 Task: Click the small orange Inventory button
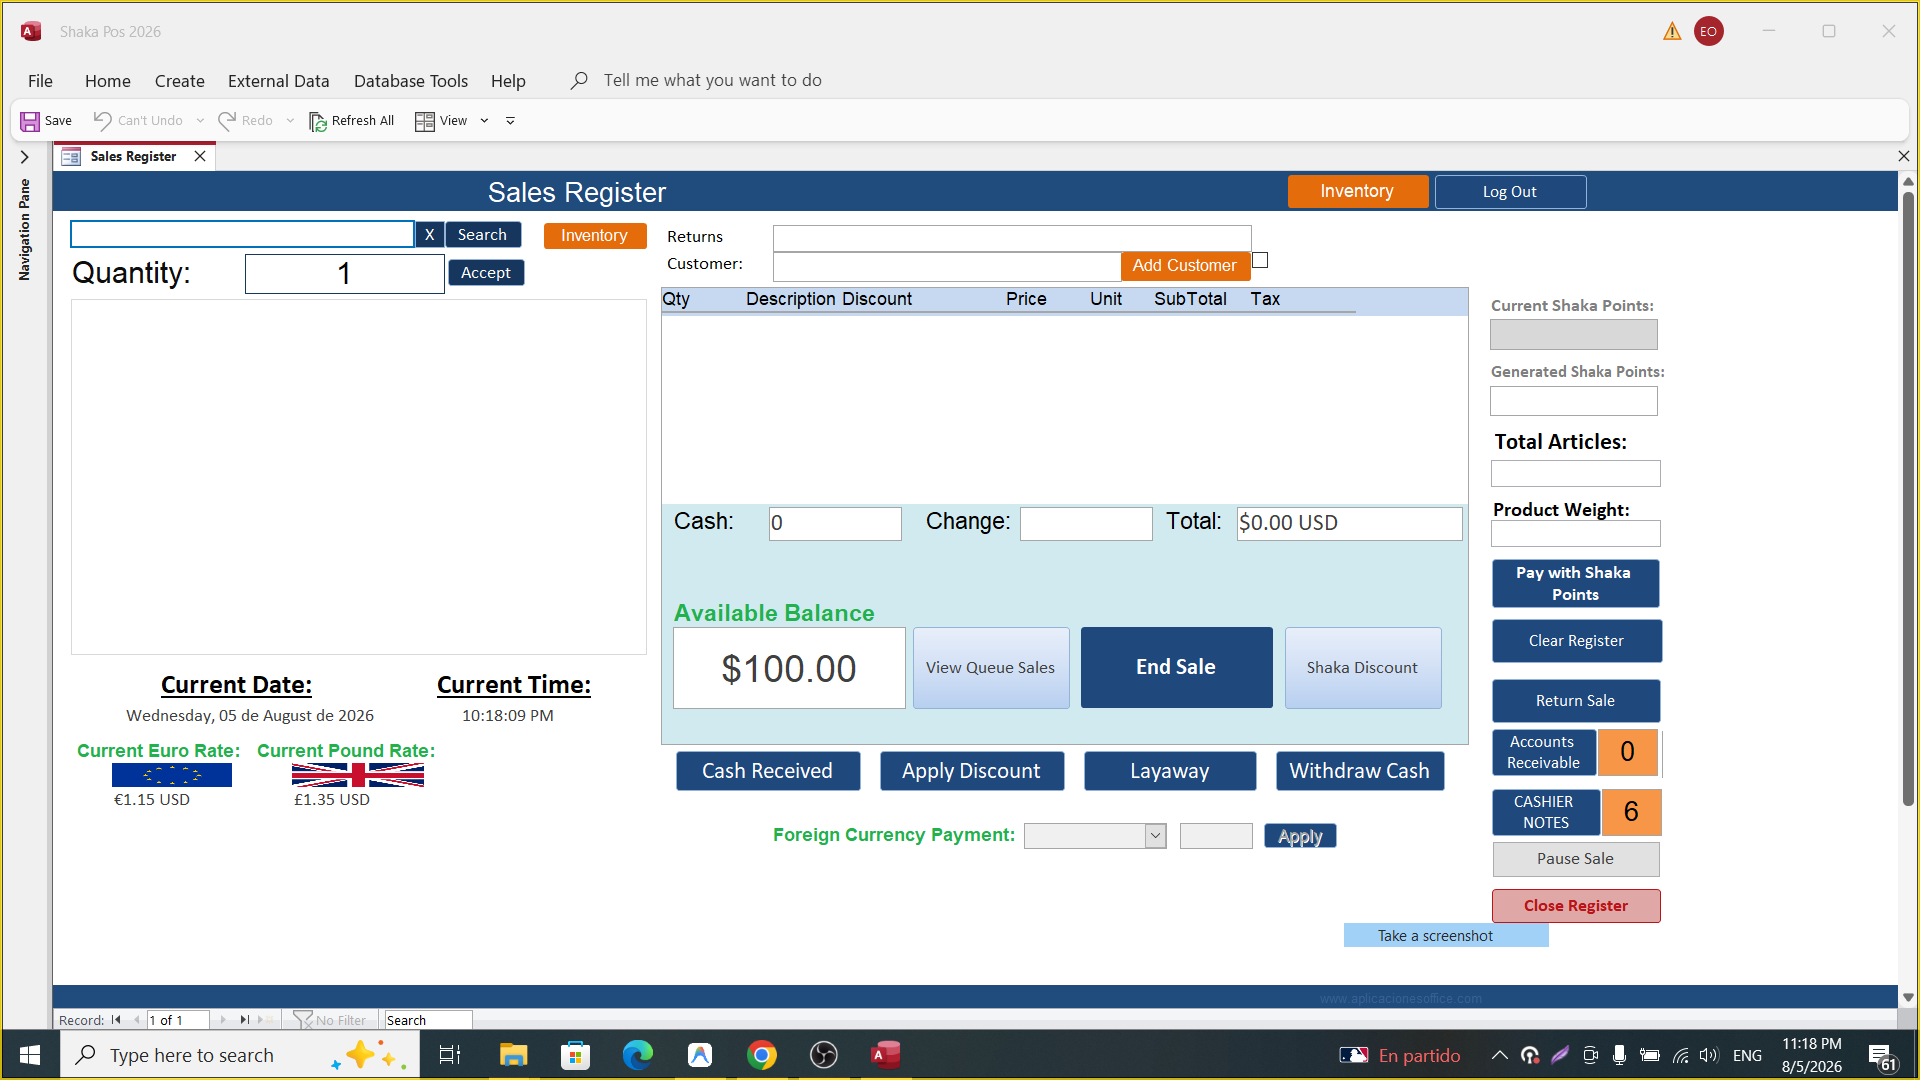click(x=594, y=235)
